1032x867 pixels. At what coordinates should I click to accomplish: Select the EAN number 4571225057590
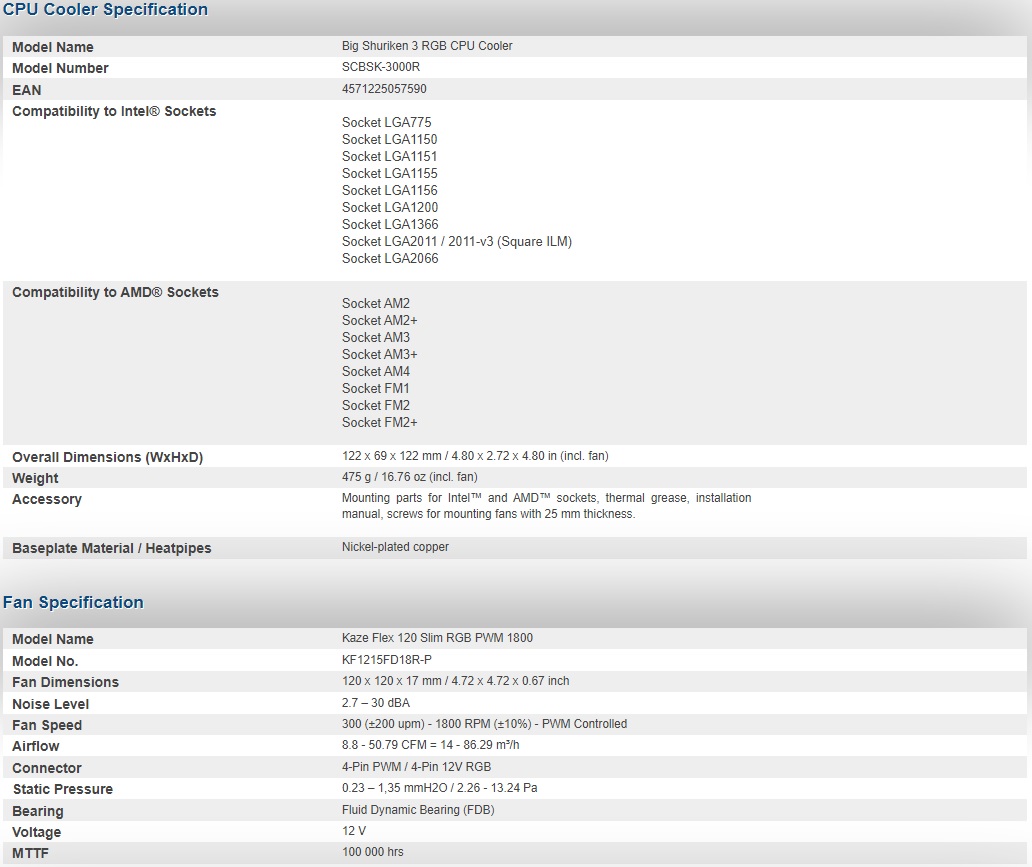tap(384, 89)
